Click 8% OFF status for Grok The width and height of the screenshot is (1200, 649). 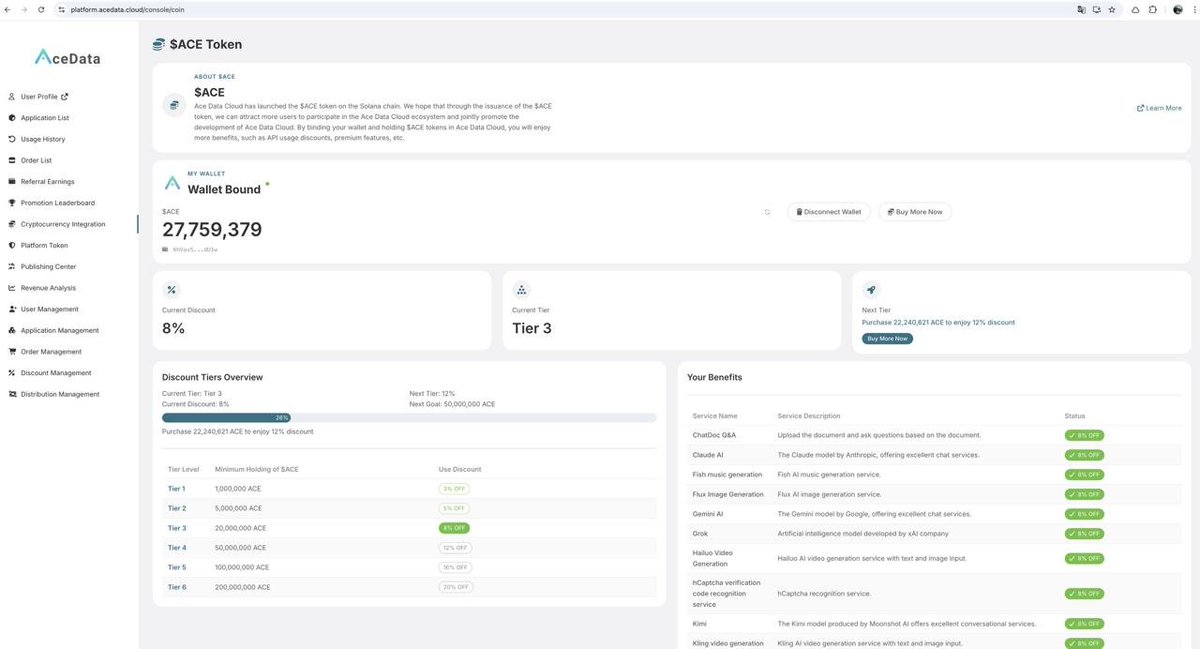pyautogui.click(x=1084, y=534)
